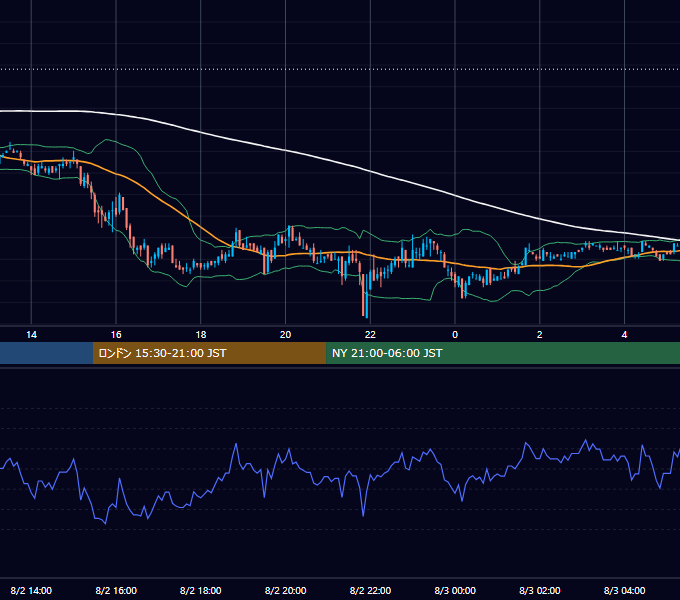This screenshot has width=680, height=600.
Task: Click the hour label 20 under chart
Action: point(285,335)
